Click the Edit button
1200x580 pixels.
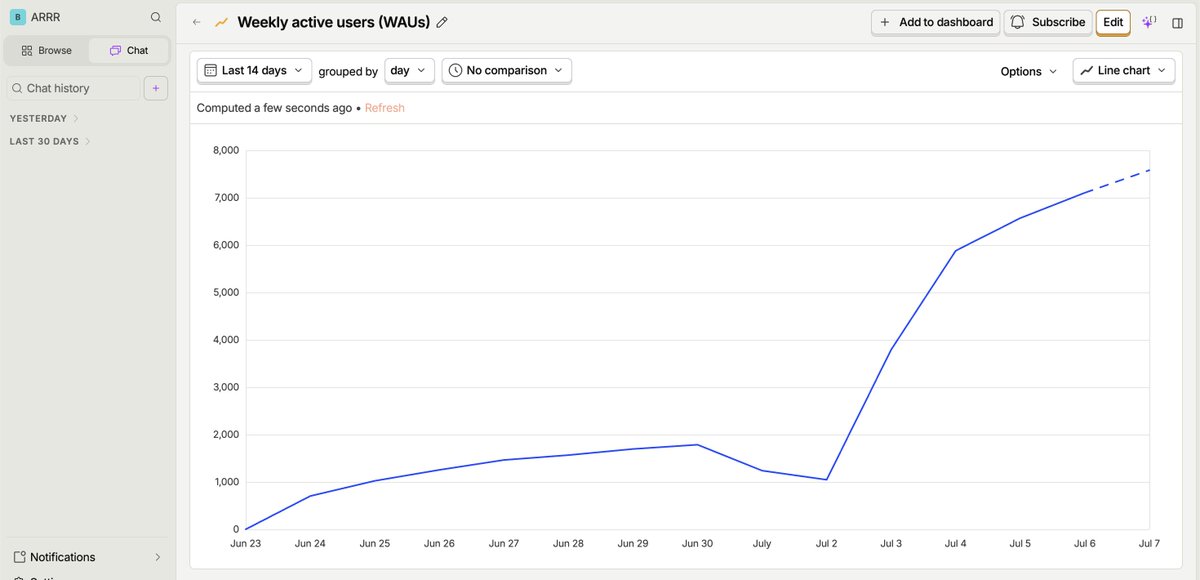click(x=1113, y=22)
